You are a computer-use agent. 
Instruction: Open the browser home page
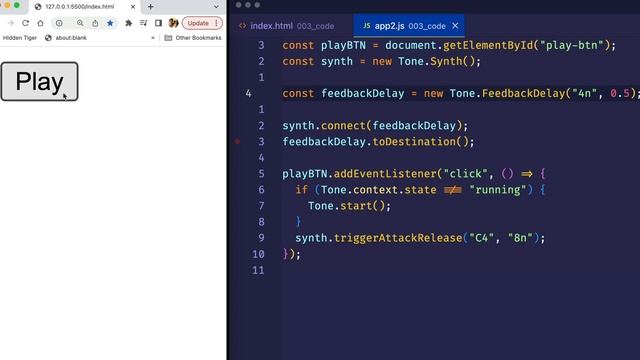40,23
